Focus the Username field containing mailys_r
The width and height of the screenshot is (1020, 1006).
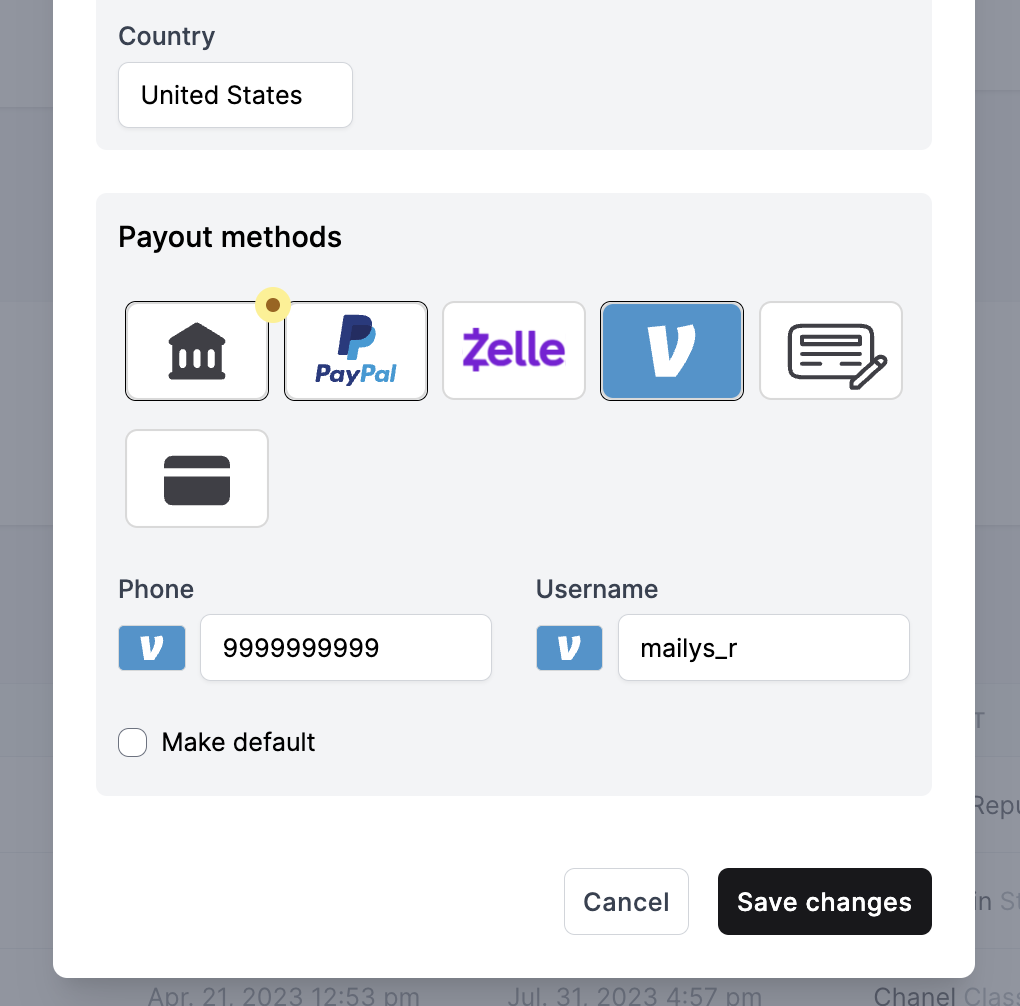point(764,647)
